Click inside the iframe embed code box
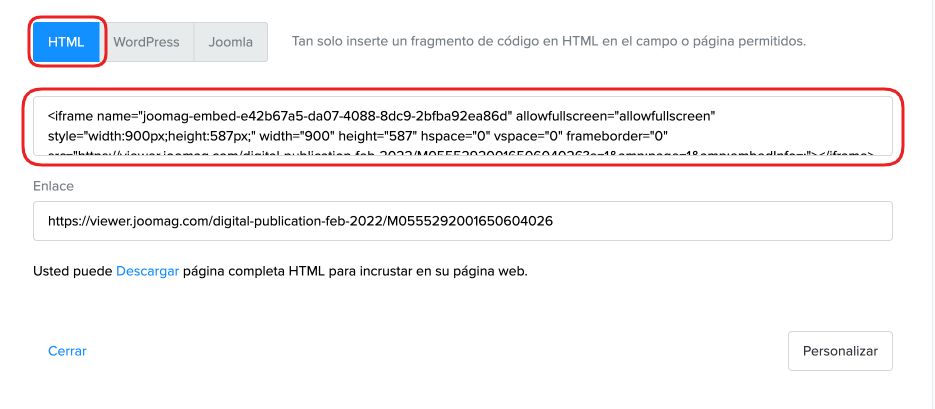Image resolution: width=935 pixels, height=409 pixels. coord(462,126)
